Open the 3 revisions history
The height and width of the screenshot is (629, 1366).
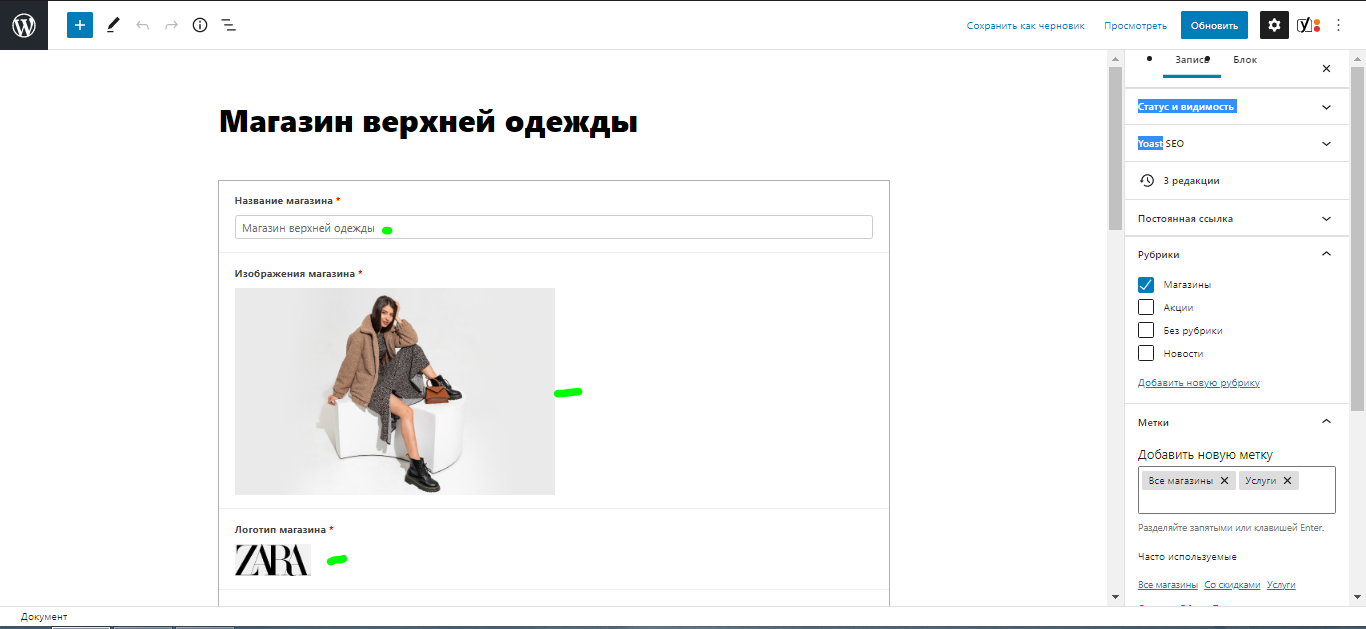[1236, 181]
